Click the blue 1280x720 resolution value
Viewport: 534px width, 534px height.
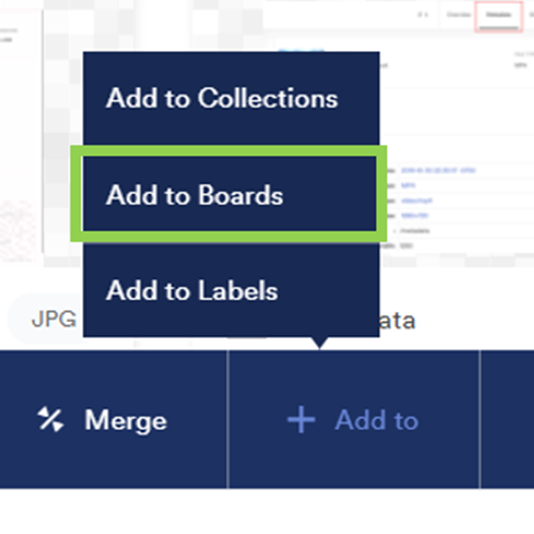414,216
